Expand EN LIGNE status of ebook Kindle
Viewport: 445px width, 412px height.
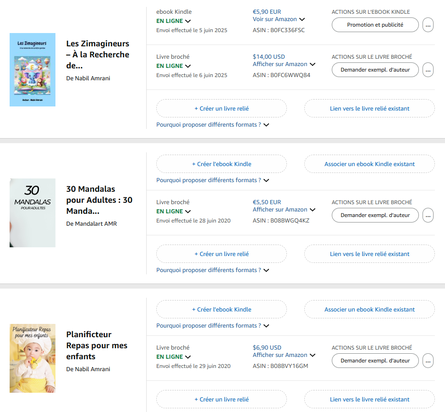click(173, 21)
